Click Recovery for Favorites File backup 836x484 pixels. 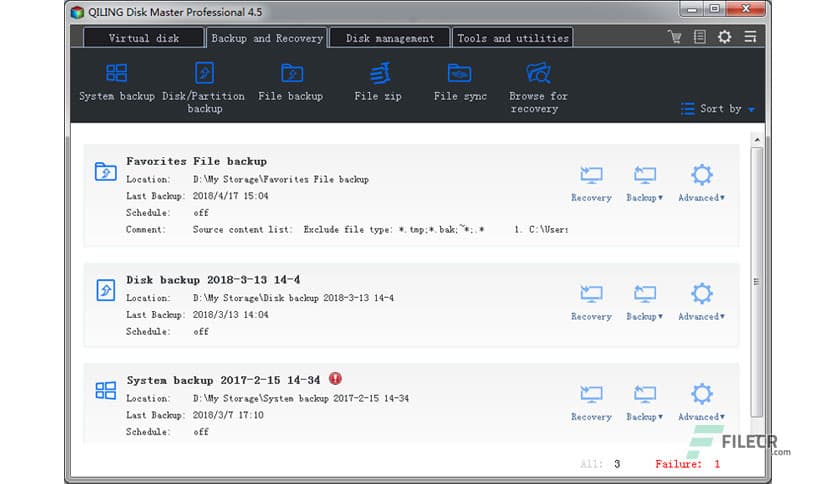coord(591,184)
